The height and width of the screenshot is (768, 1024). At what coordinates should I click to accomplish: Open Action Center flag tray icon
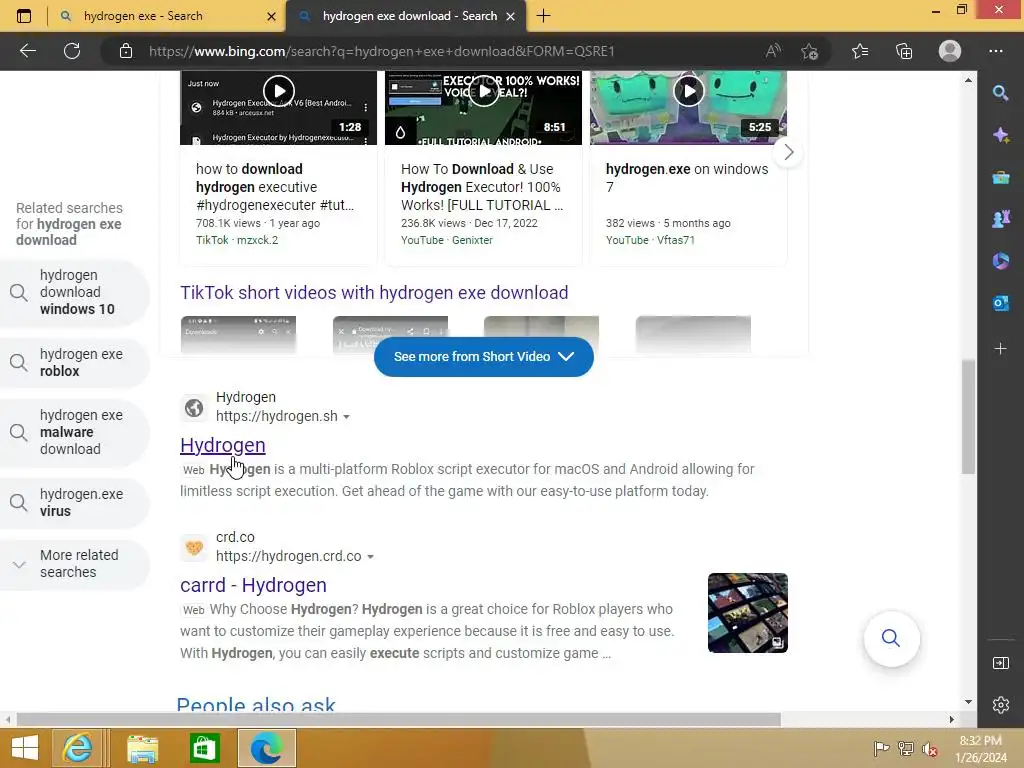click(x=881, y=749)
